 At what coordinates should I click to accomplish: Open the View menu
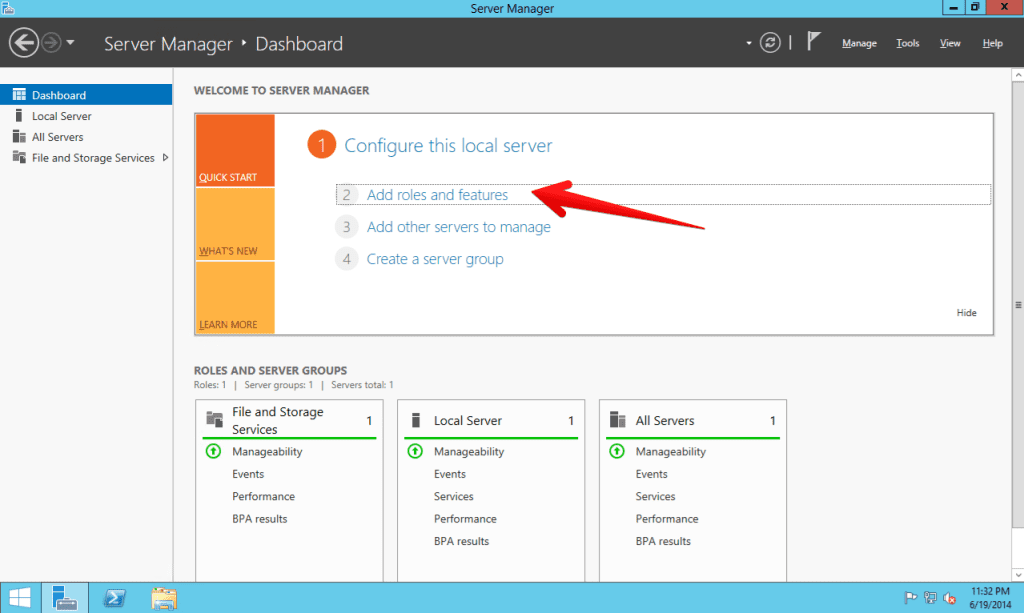pyautogui.click(x=950, y=43)
